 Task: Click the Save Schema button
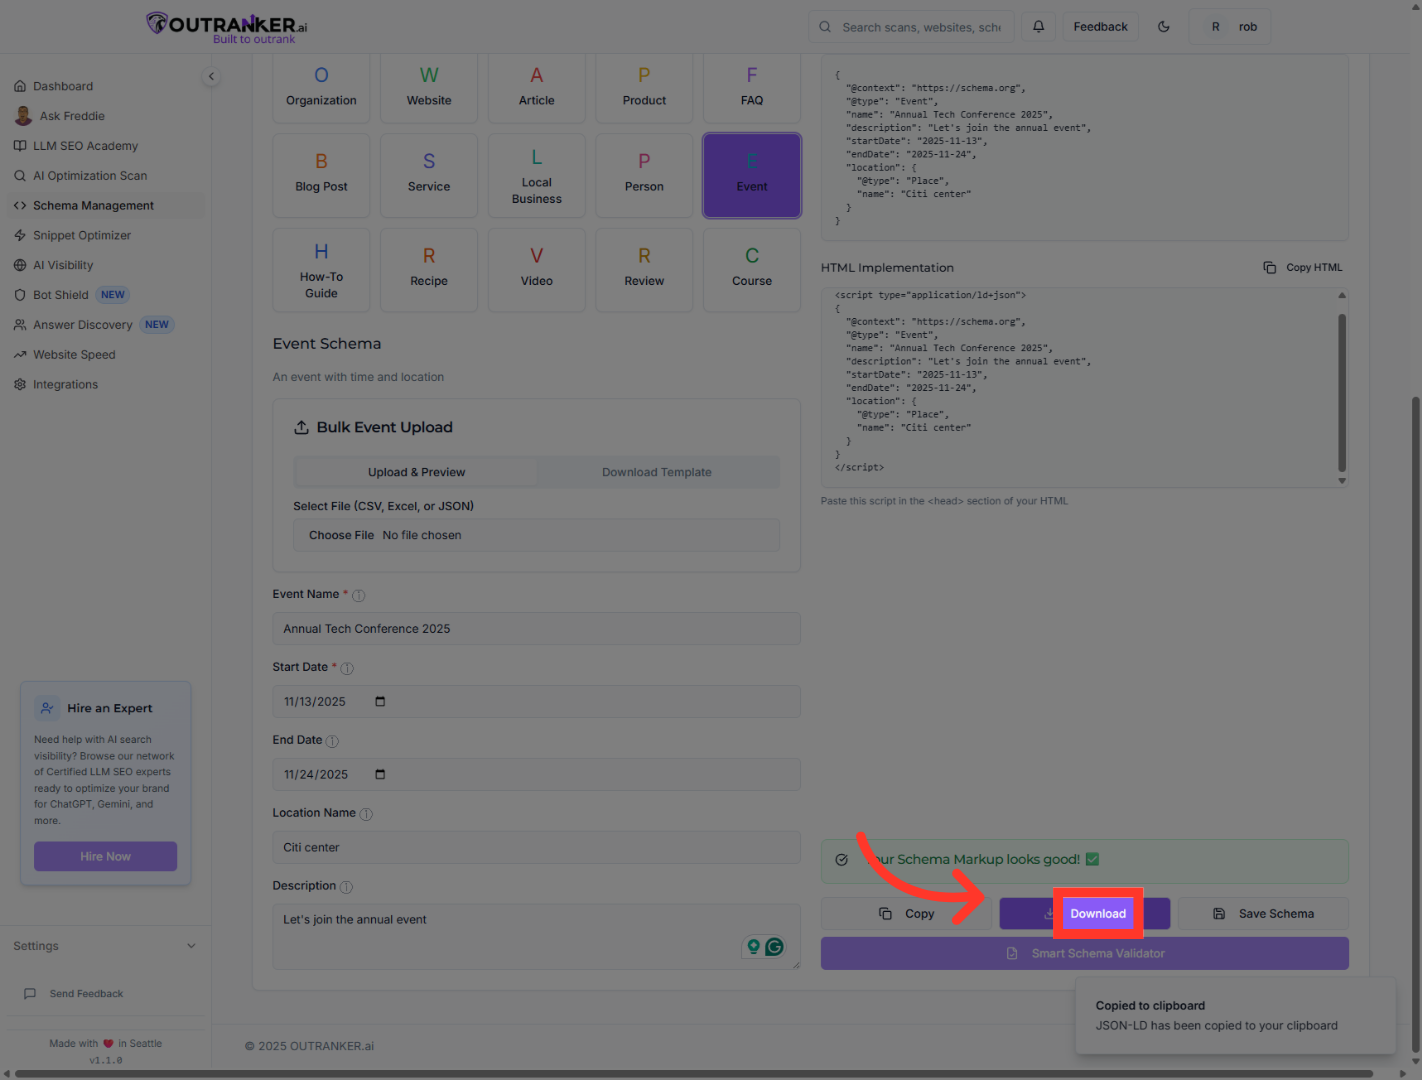click(x=1263, y=914)
